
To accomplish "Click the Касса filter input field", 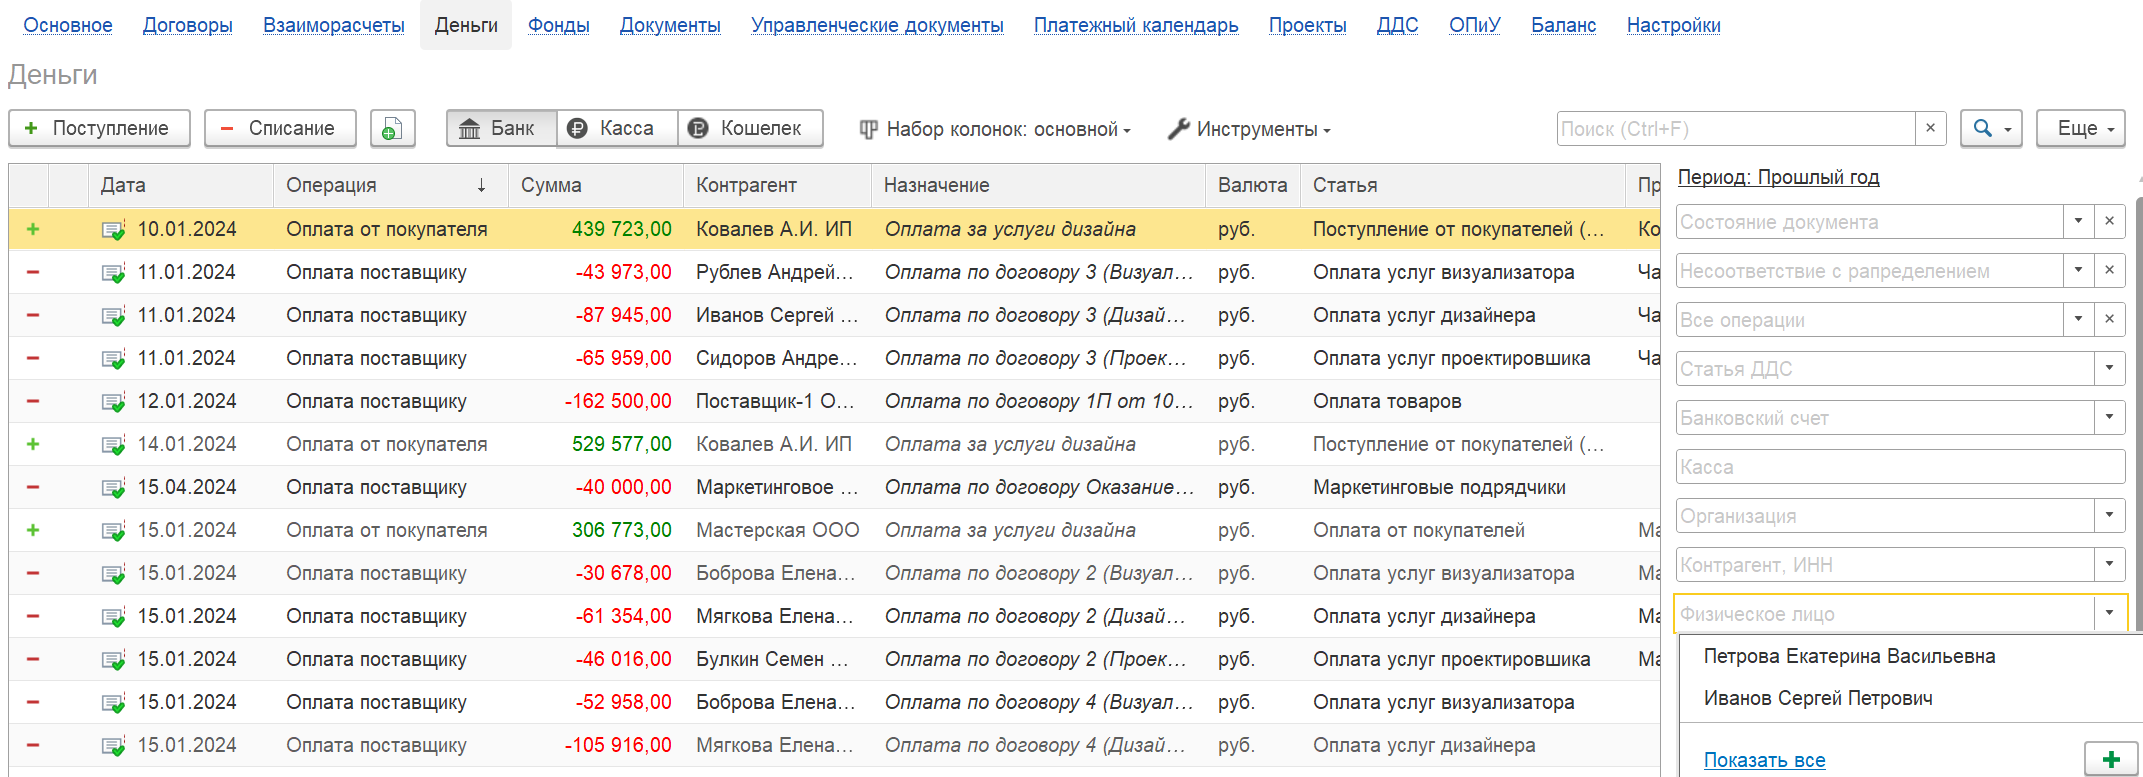I will pyautogui.click(x=1900, y=467).
